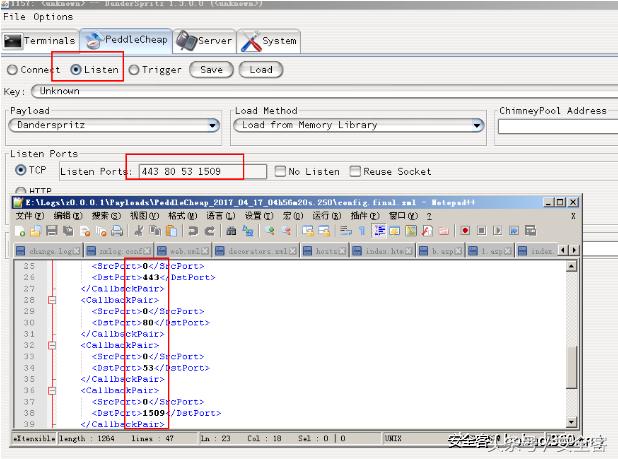618x459 pixels.
Task: Select the Listen radio button
Action: [76, 70]
